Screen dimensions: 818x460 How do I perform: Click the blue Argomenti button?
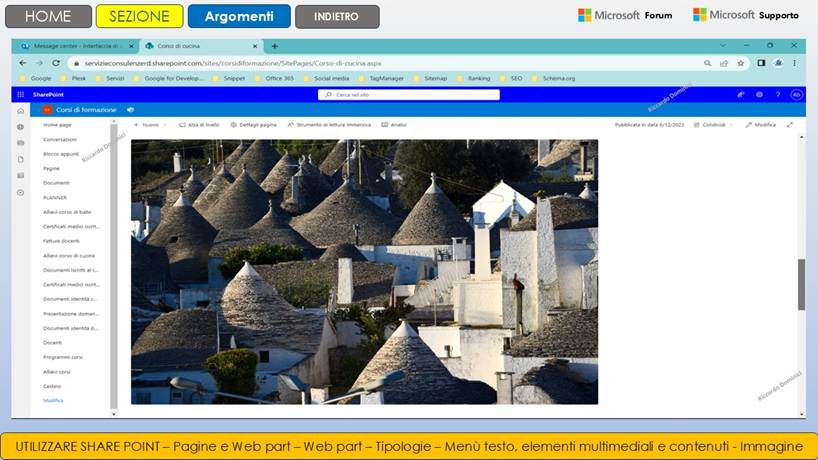tap(239, 16)
